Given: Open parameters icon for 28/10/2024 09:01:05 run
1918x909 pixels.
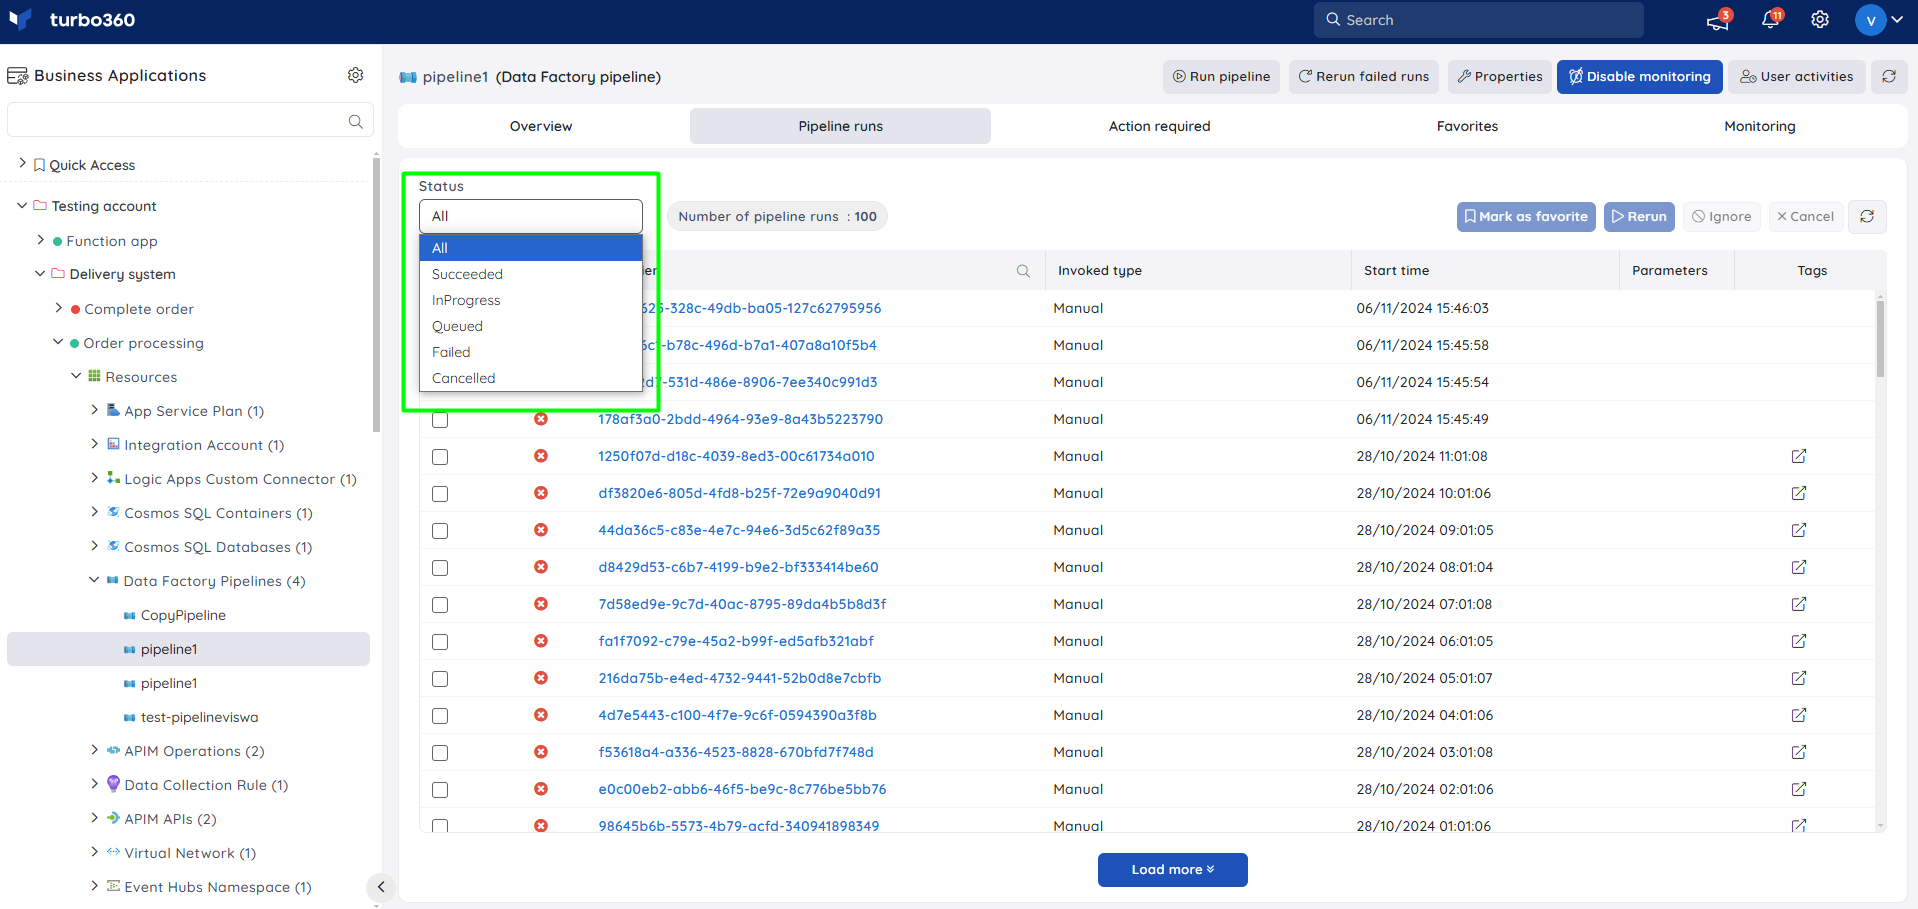Looking at the screenshot, I should click(x=1799, y=530).
